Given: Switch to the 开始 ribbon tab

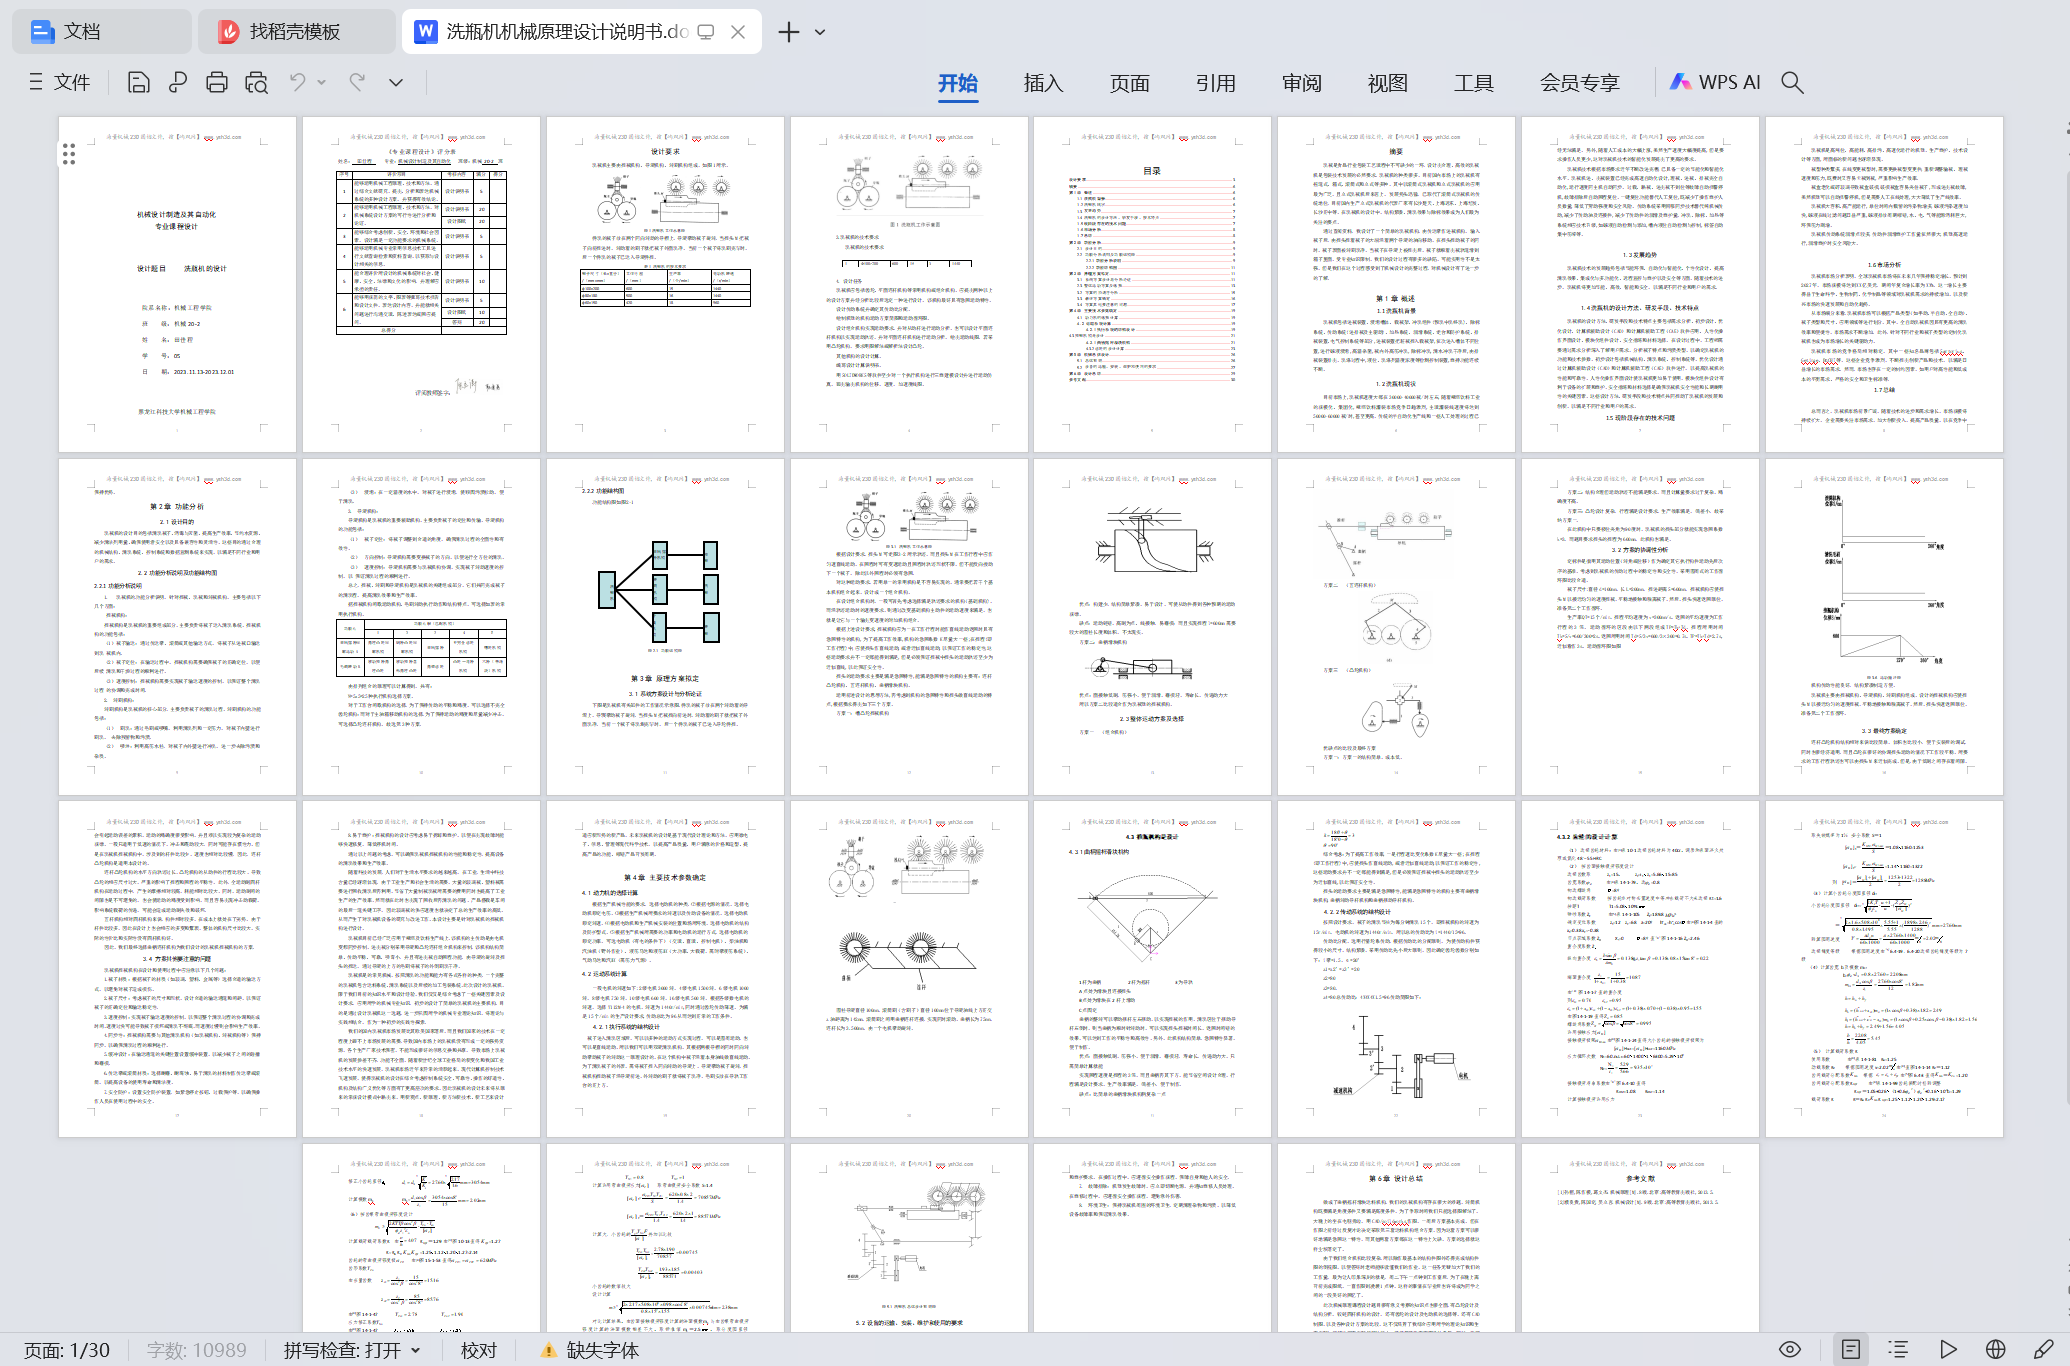Looking at the screenshot, I should 958,83.
